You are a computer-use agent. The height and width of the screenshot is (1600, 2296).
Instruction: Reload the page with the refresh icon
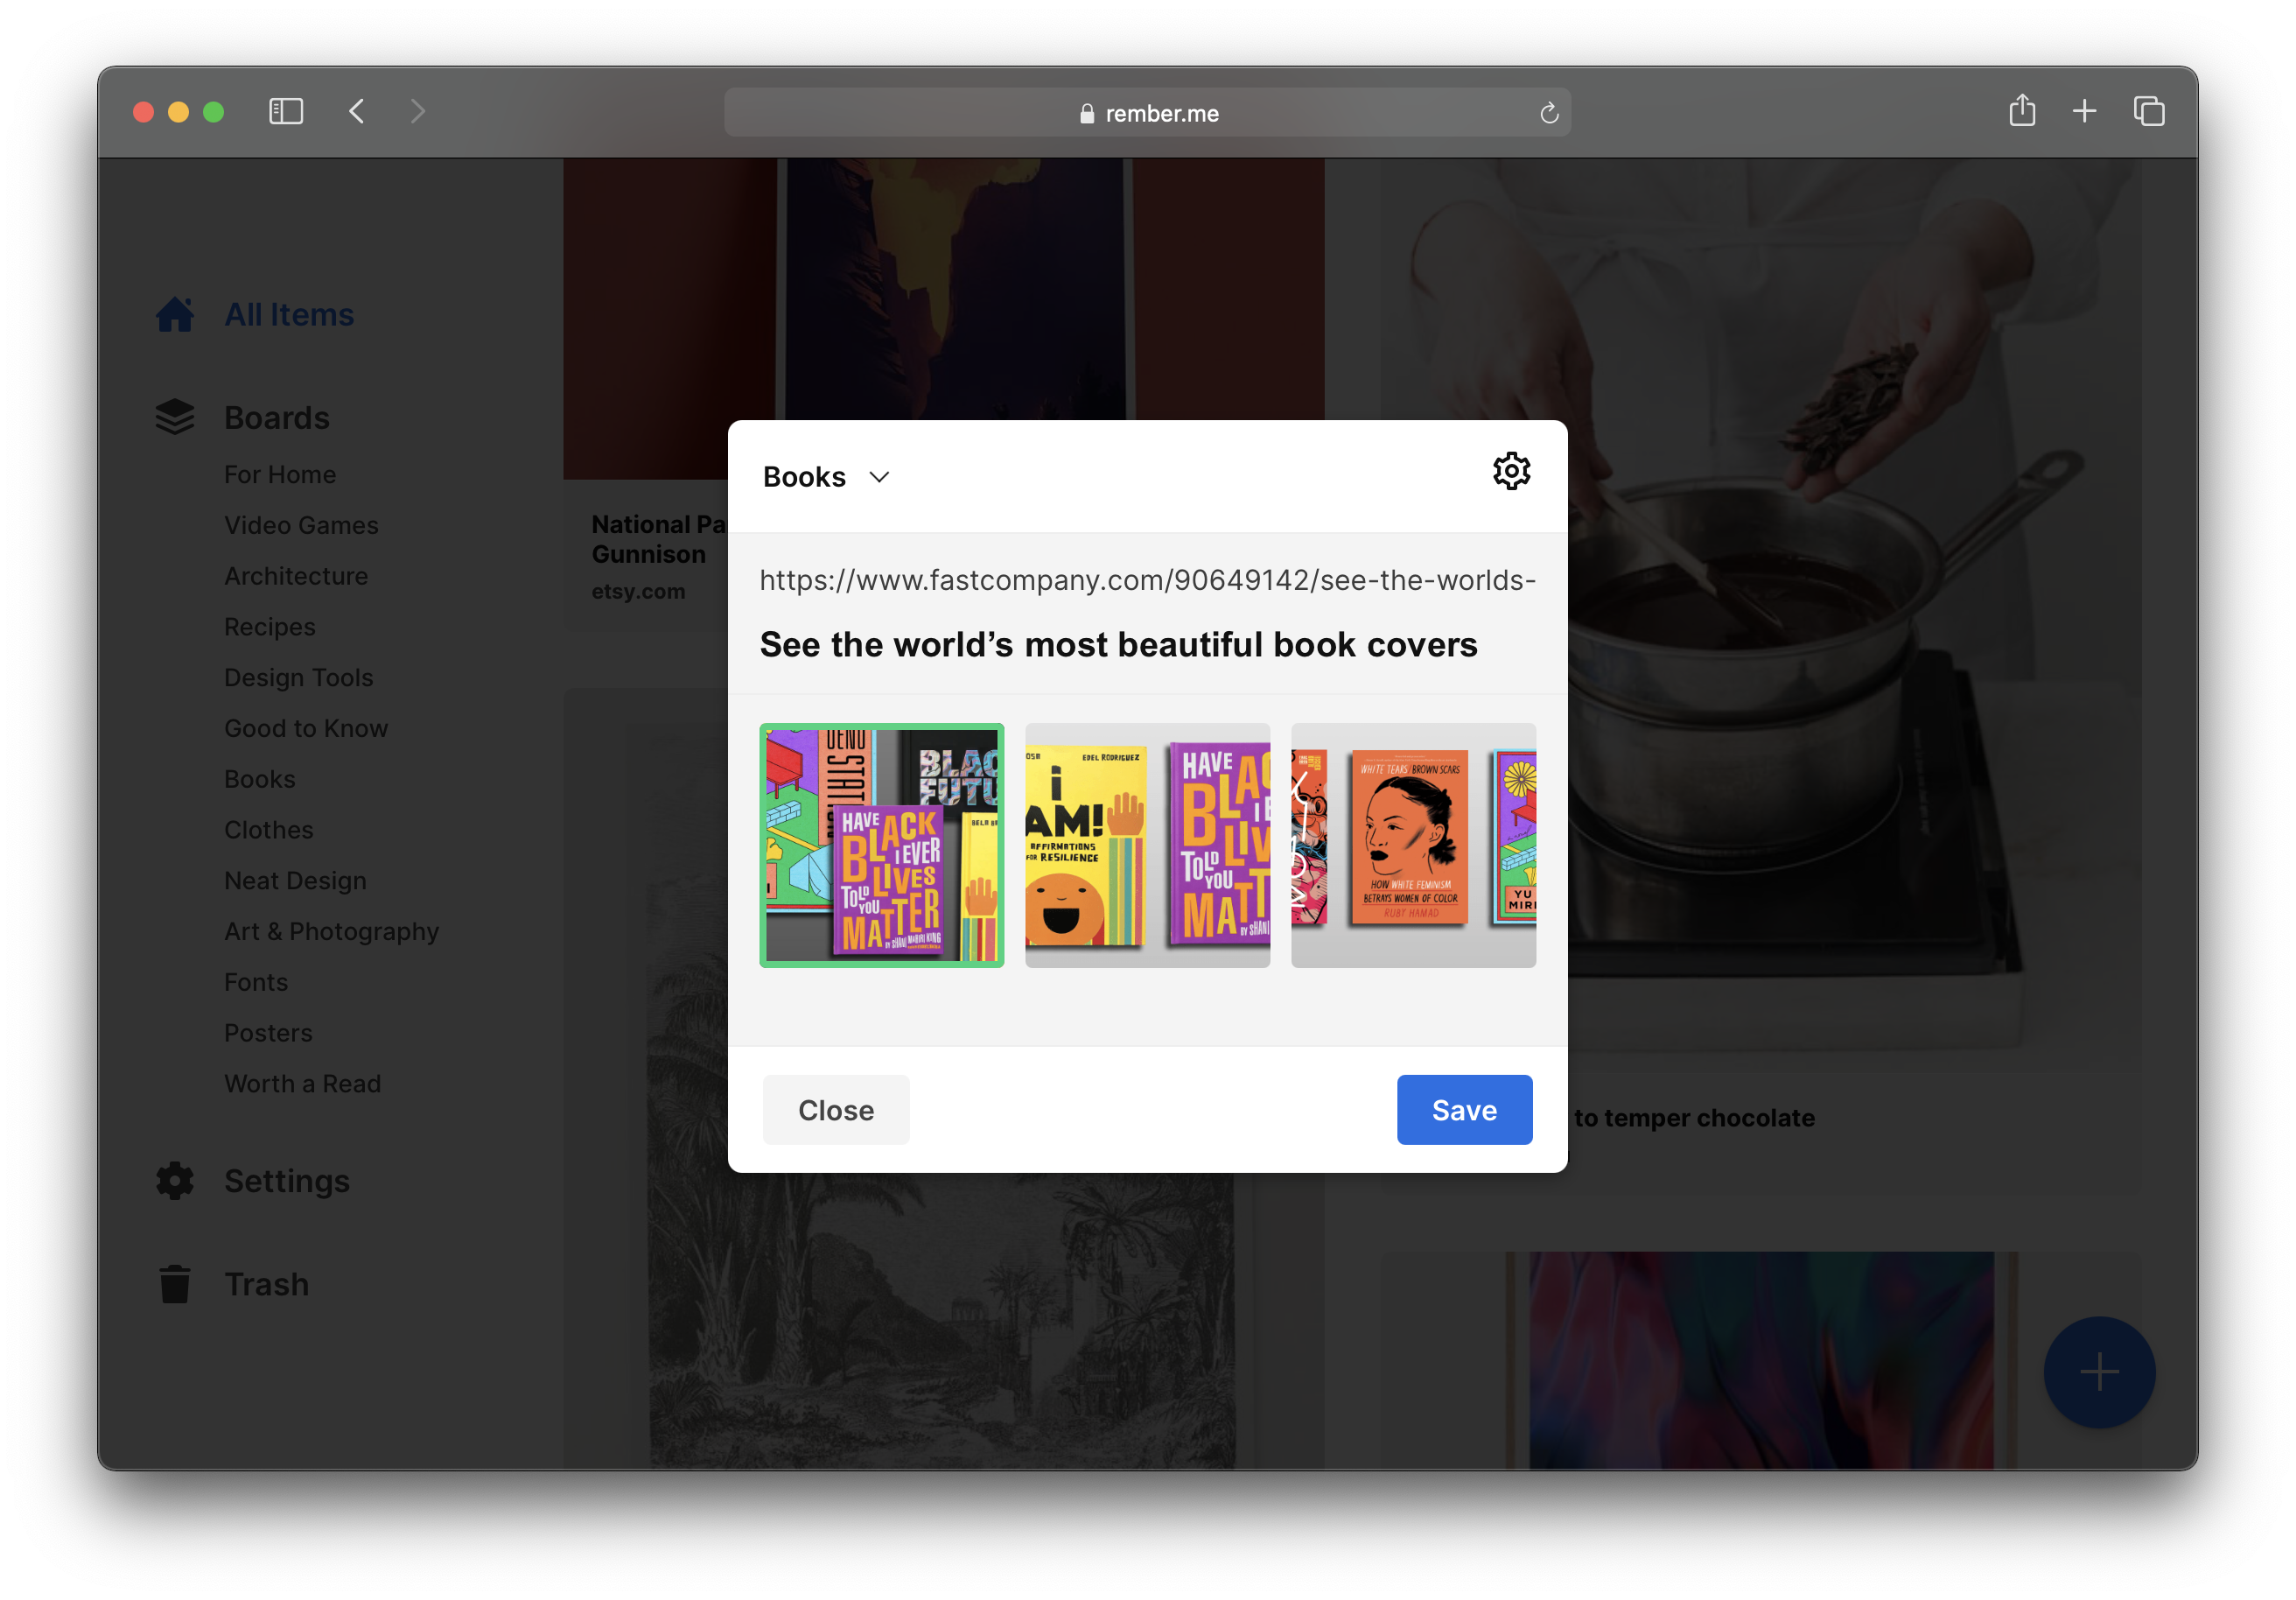click(1549, 113)
